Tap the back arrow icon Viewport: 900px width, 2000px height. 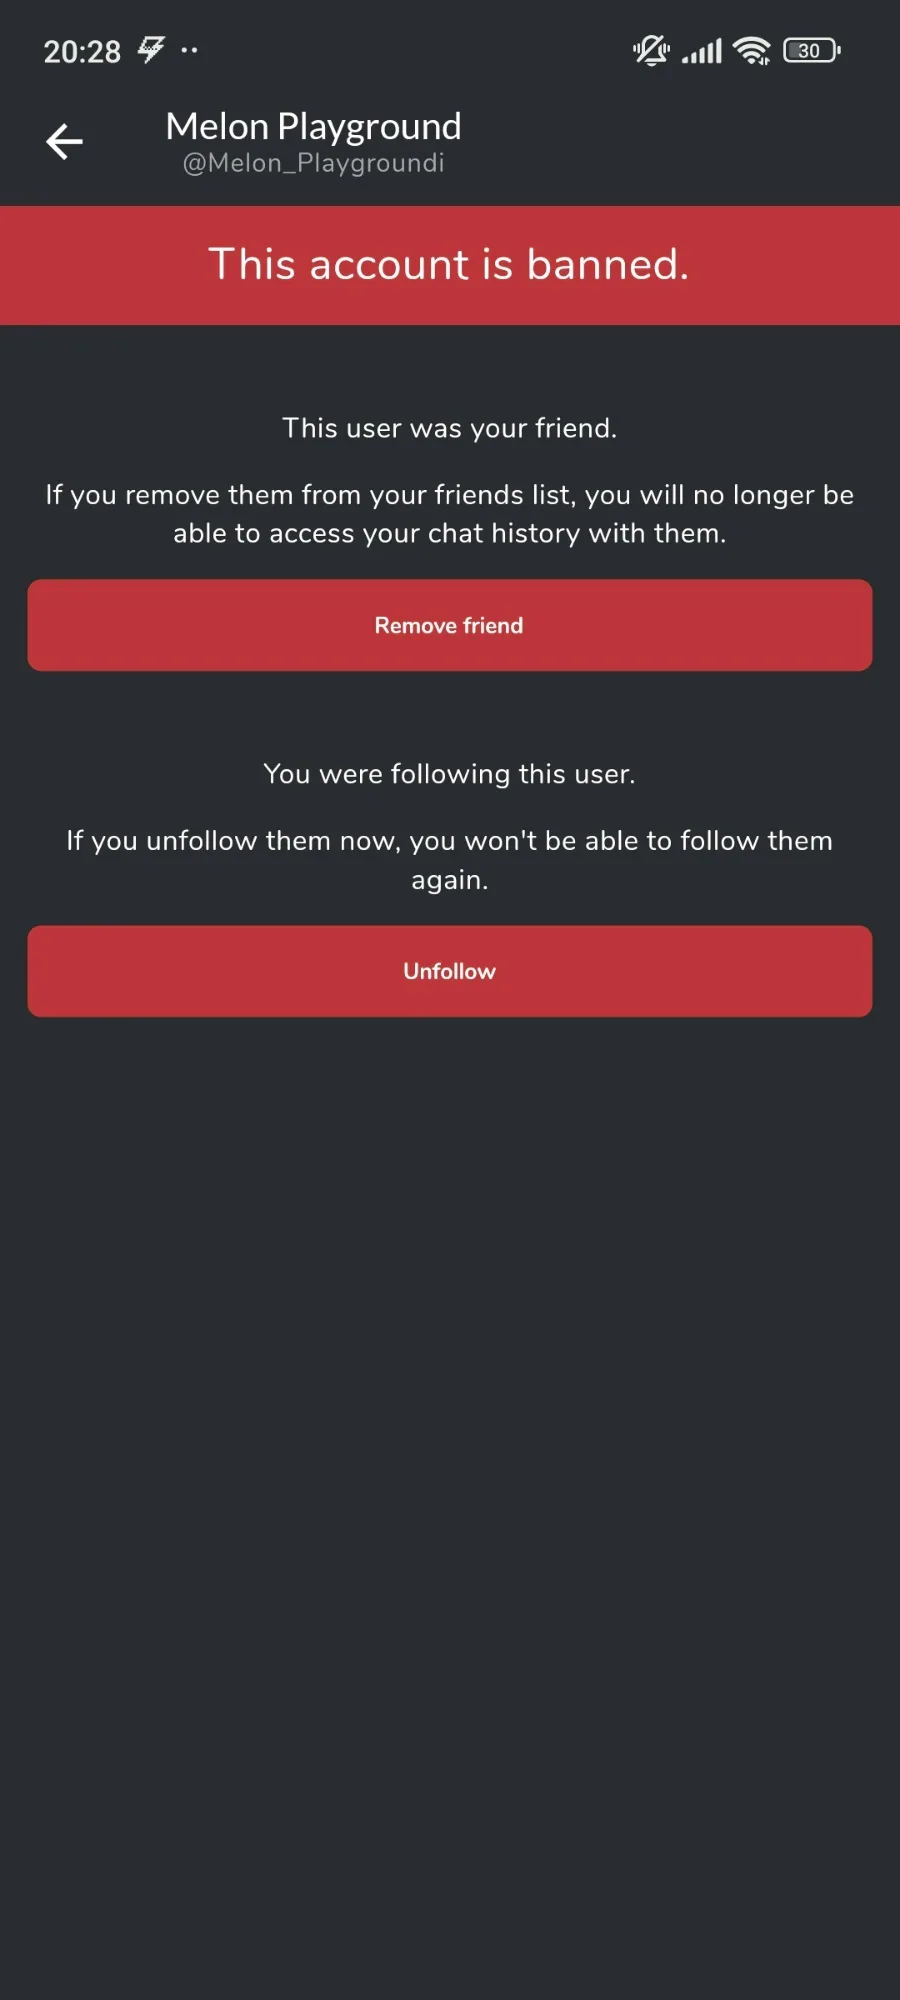coord(64,142)
